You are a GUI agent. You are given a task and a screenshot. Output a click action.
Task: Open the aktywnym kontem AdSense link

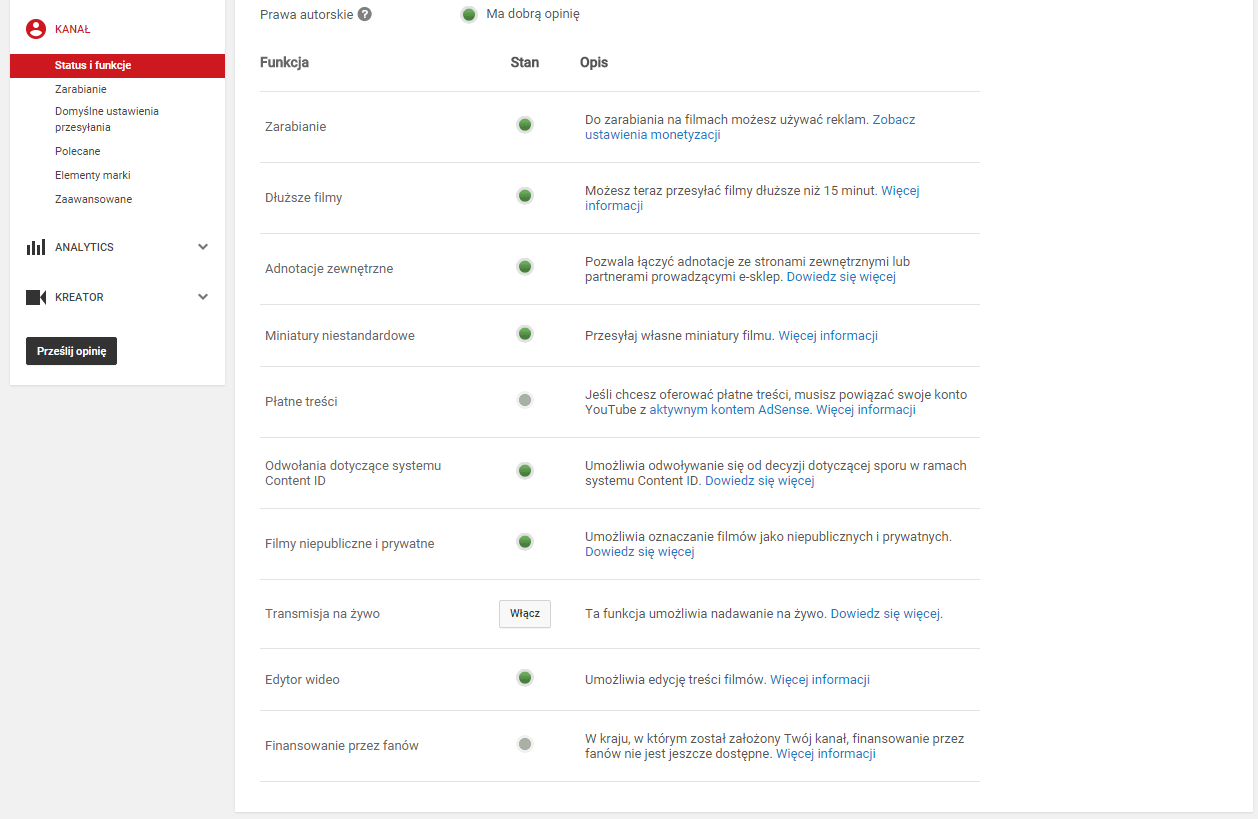731,410
